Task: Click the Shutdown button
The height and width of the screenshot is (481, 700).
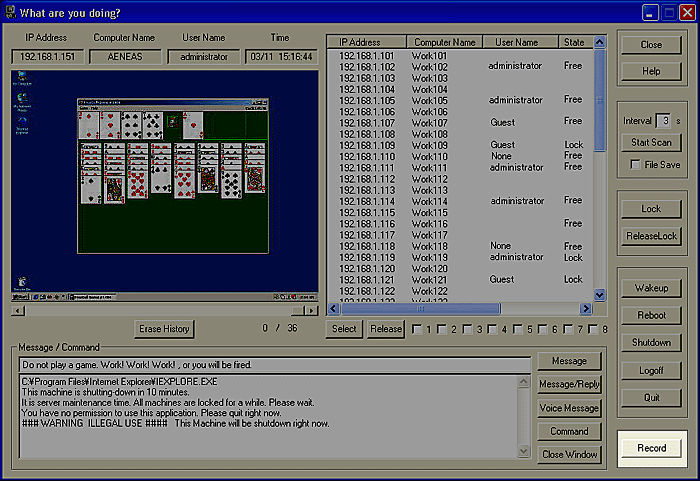Action: (651, 343)
